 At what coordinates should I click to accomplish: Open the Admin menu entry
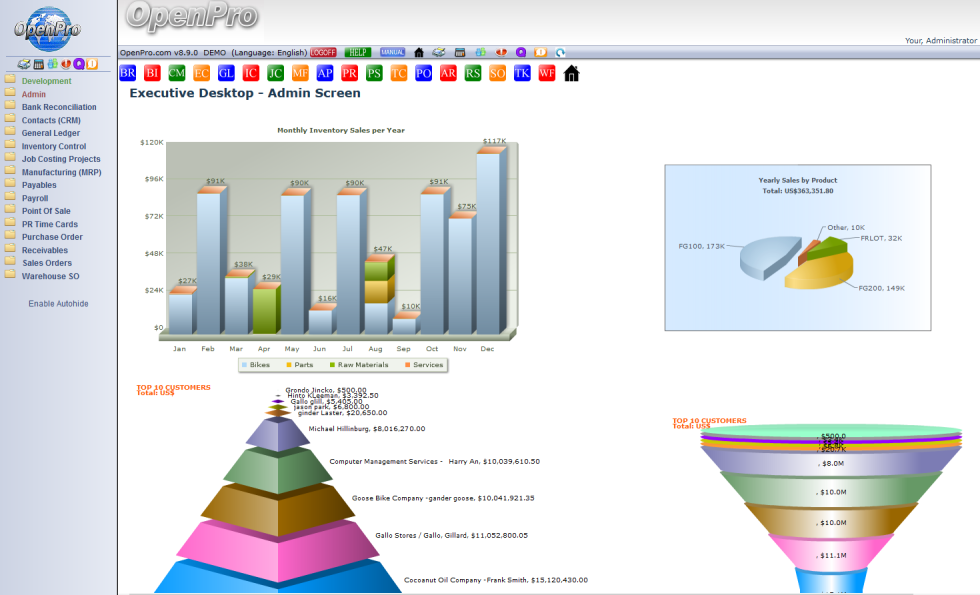(33, 94)
